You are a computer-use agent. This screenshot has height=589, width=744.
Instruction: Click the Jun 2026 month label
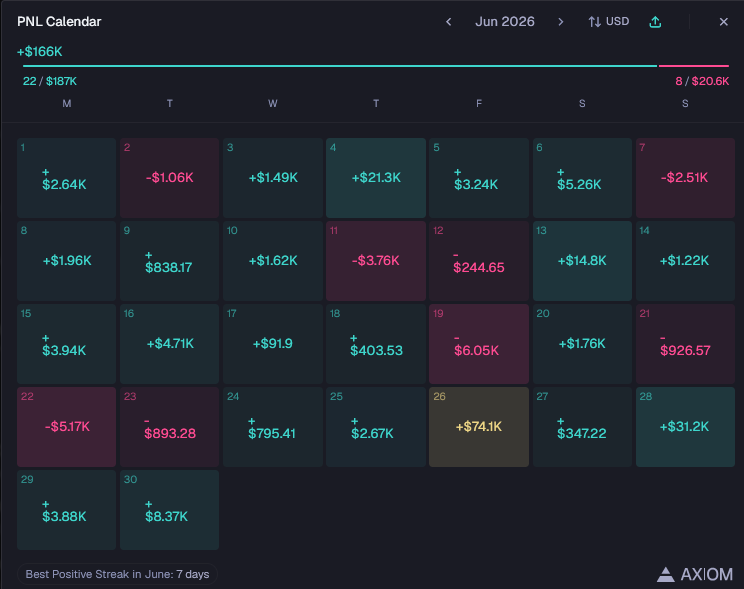(505, 22)
